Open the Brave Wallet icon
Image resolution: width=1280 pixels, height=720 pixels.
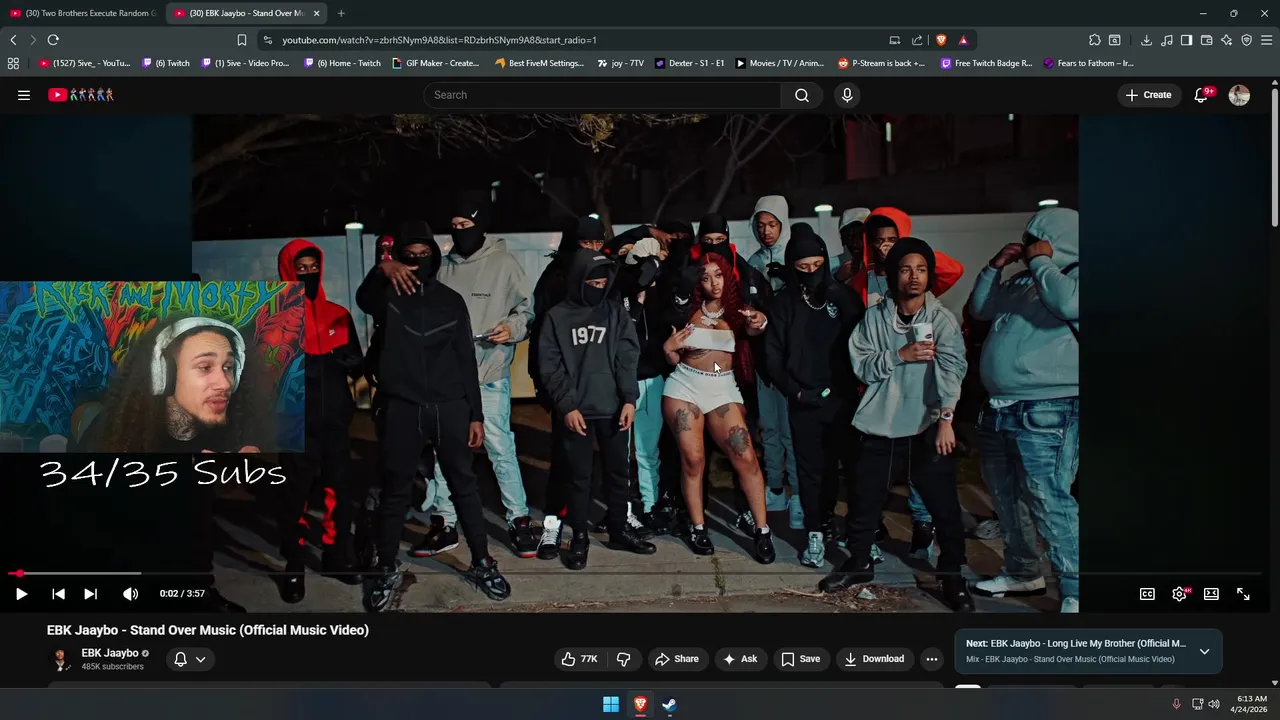tap(1207, 40)
